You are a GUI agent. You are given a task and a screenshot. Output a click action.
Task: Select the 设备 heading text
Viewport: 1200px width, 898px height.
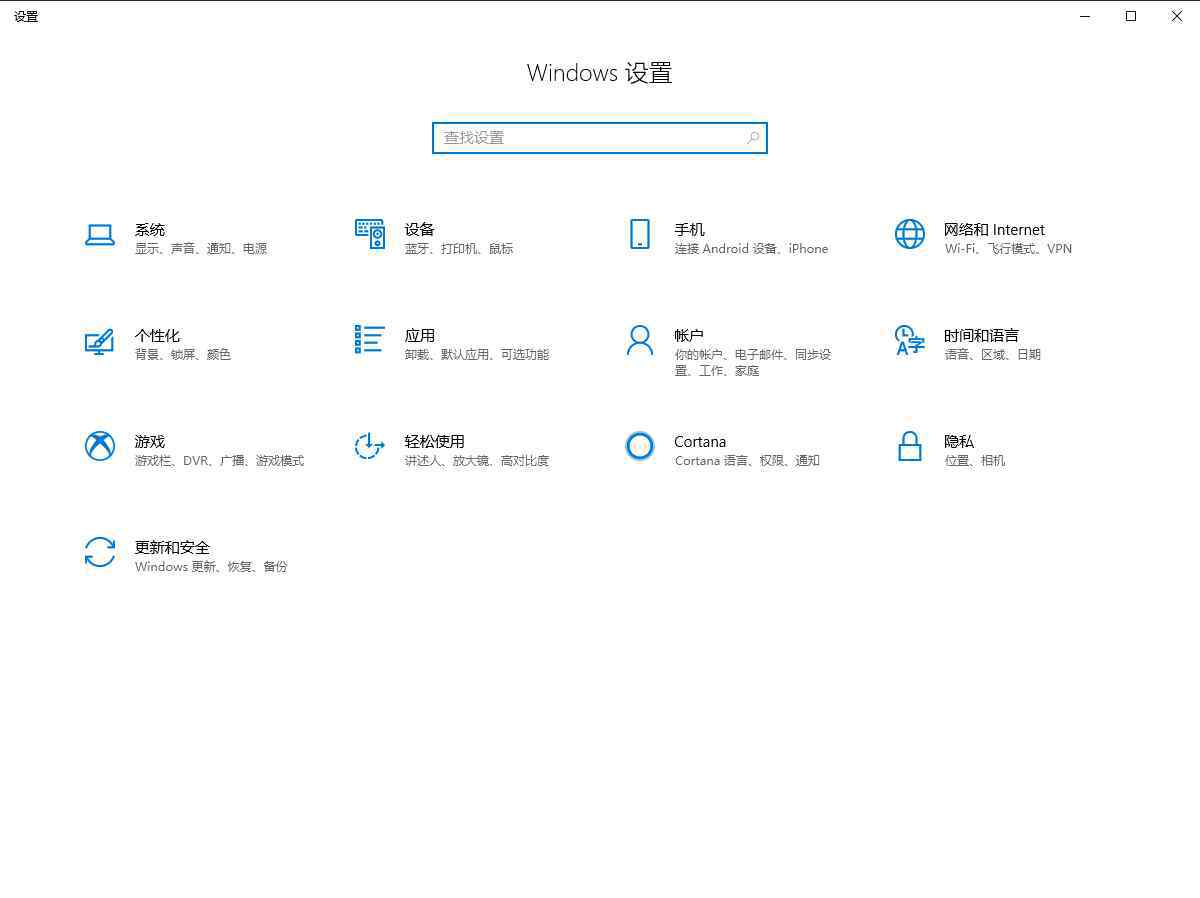420,230
